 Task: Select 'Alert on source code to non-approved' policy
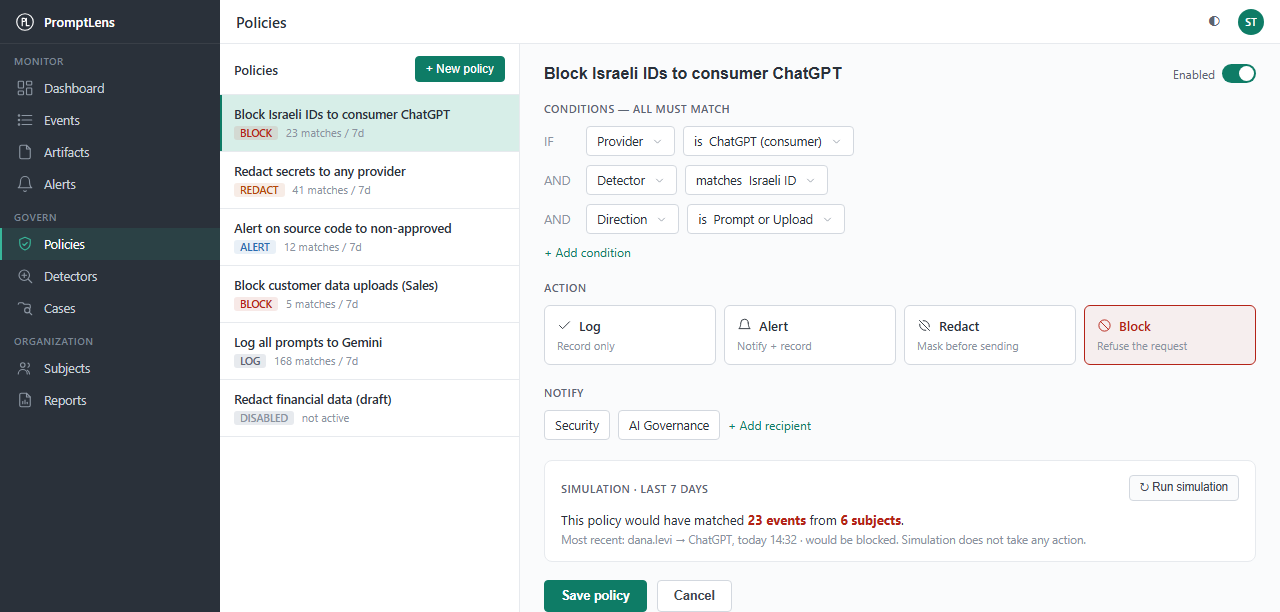370,237
